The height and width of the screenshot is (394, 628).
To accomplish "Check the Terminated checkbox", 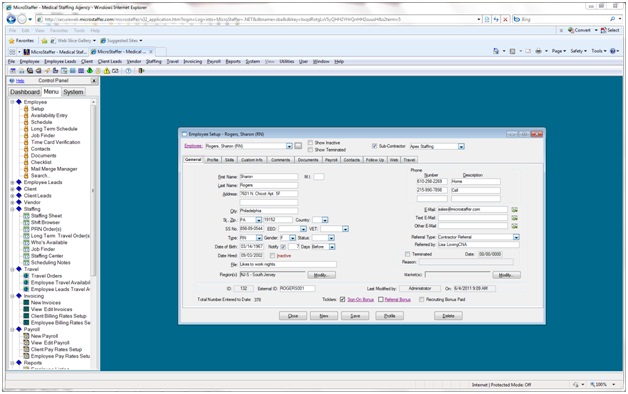I will pyautogui.click(x=407, y=254).
